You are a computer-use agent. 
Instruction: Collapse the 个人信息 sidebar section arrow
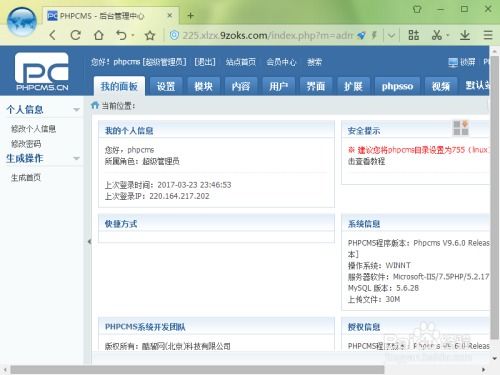76,110
